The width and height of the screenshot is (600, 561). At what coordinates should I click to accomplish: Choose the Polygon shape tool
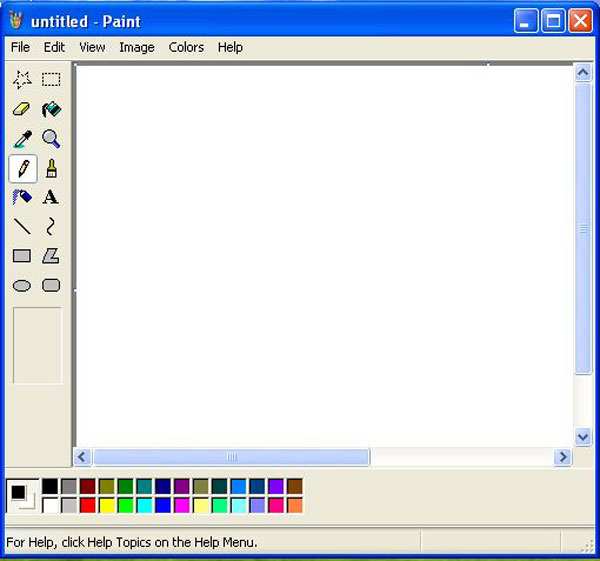click(51, 256)
